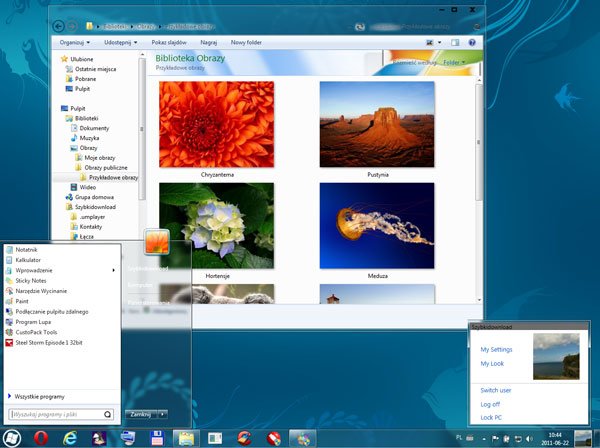600x448 pixels.
Task: Select Wideo library
Action: coord(83,187)
